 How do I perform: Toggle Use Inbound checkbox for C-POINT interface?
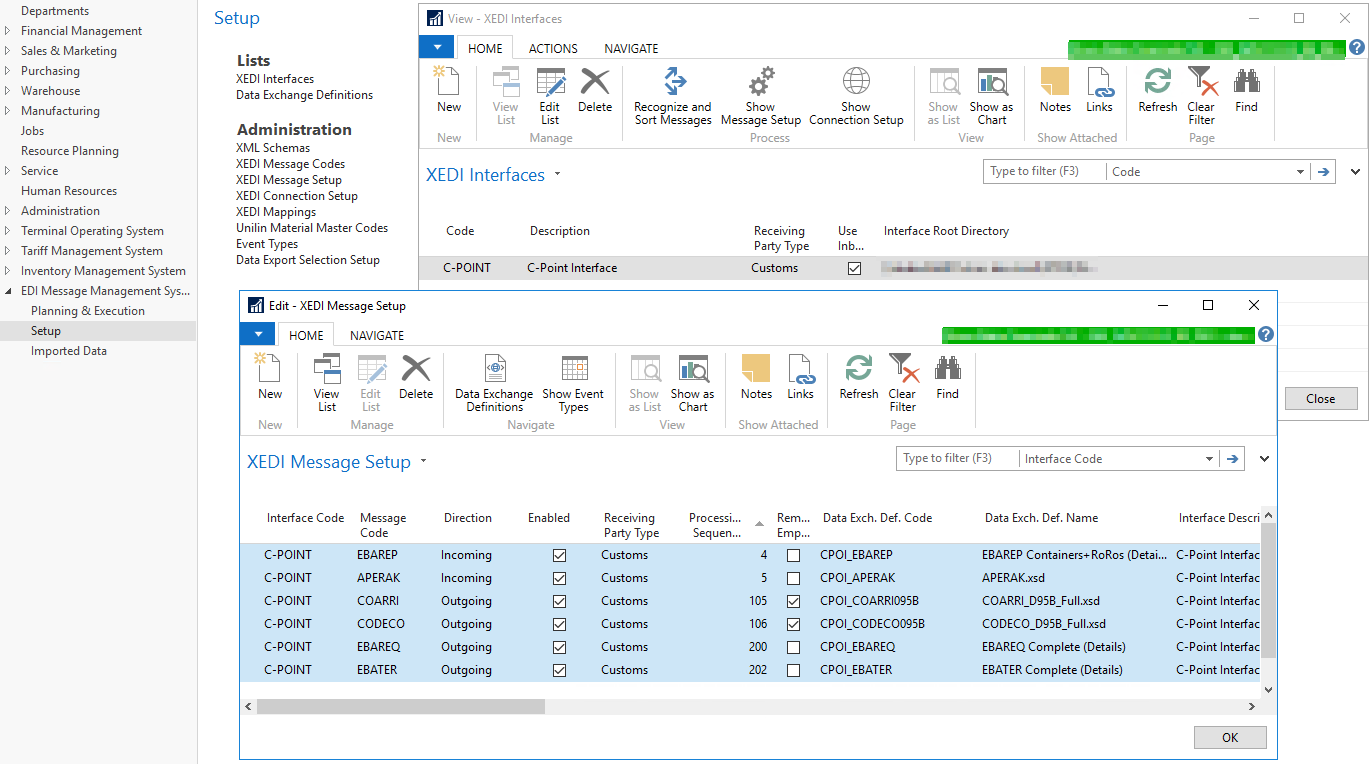tap(854, 268)
